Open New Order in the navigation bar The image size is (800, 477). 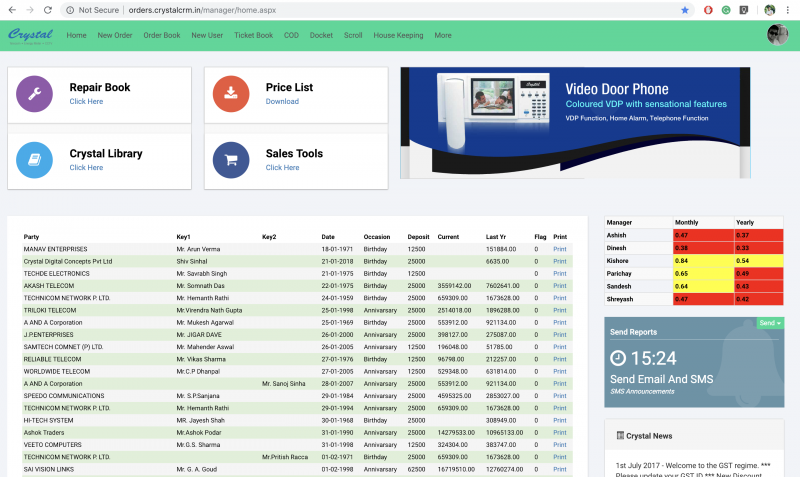(115, 35)
